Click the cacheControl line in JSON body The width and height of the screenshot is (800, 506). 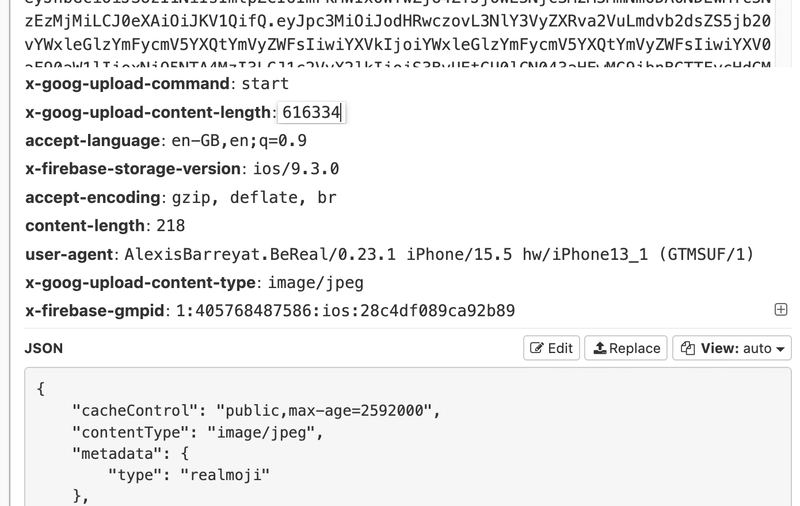tap(256, 411)
